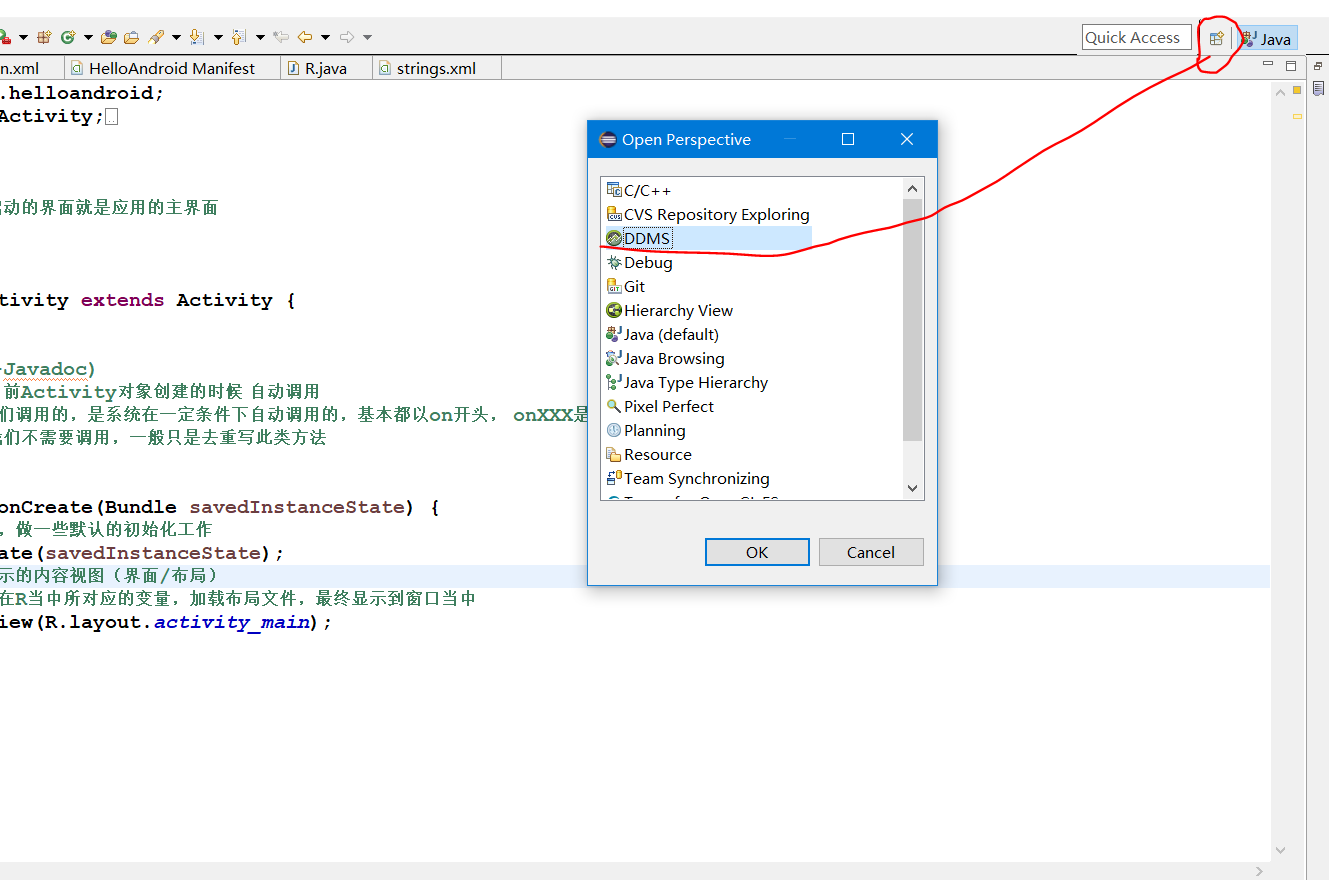Select CVS Repository Exploring perspective

(x=708, y=214)
